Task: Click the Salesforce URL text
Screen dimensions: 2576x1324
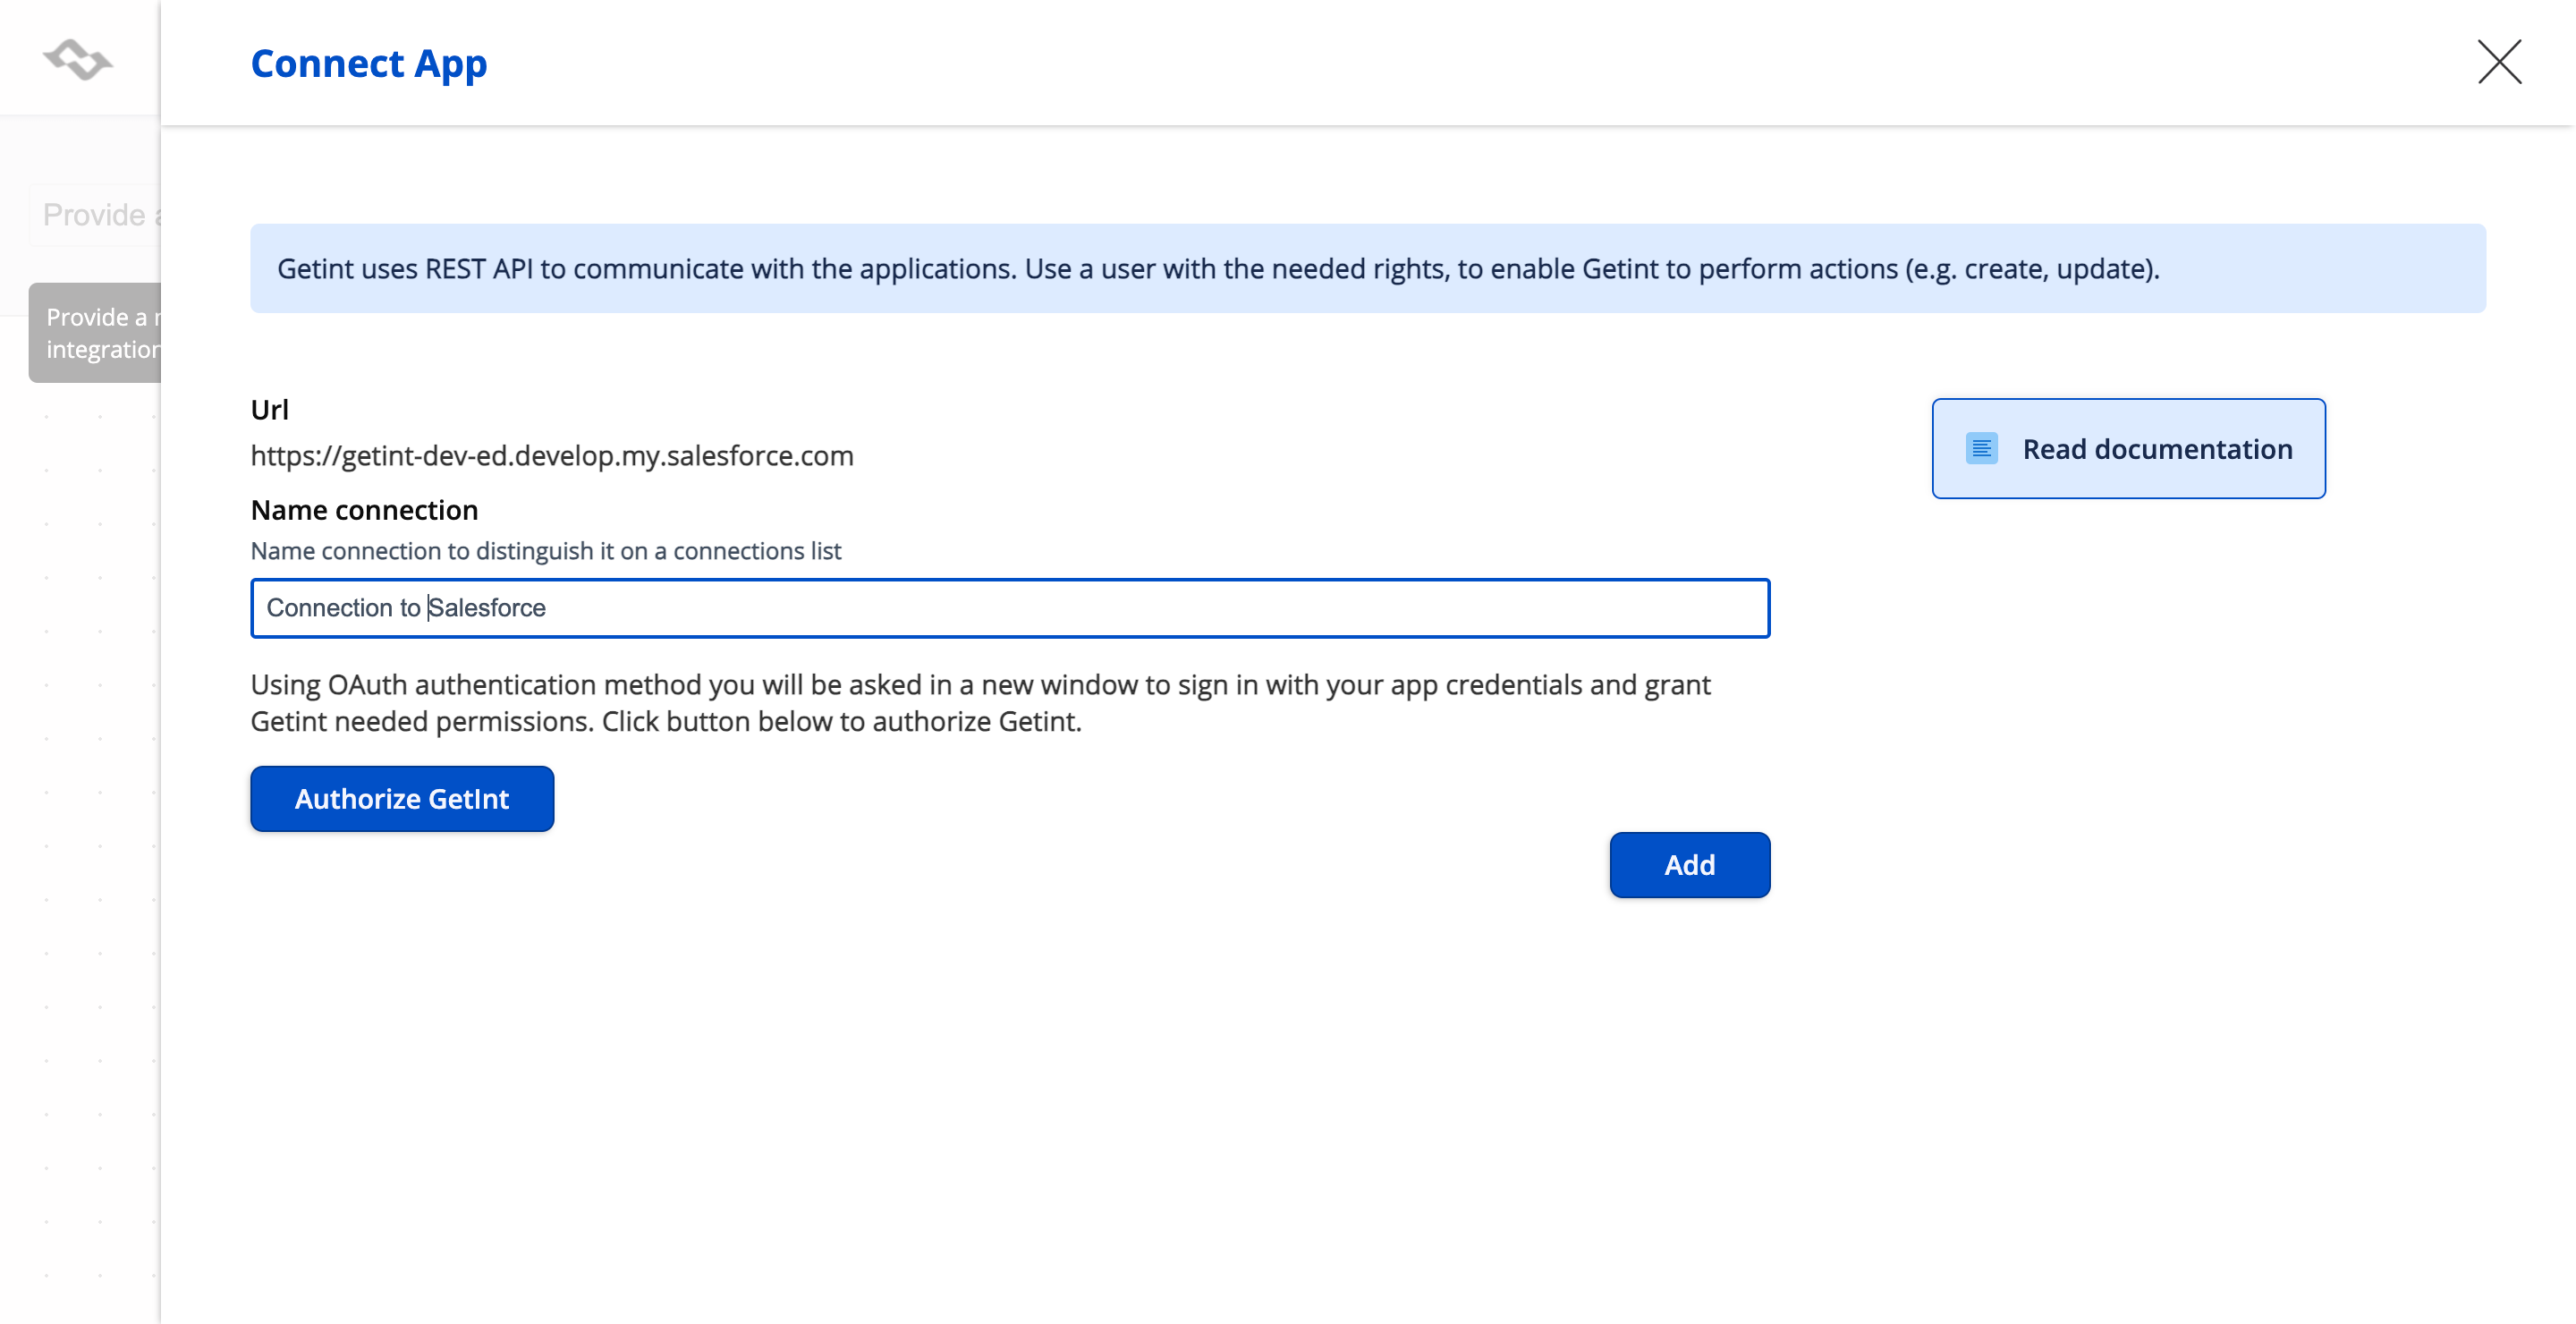Action: click(552, 456)
